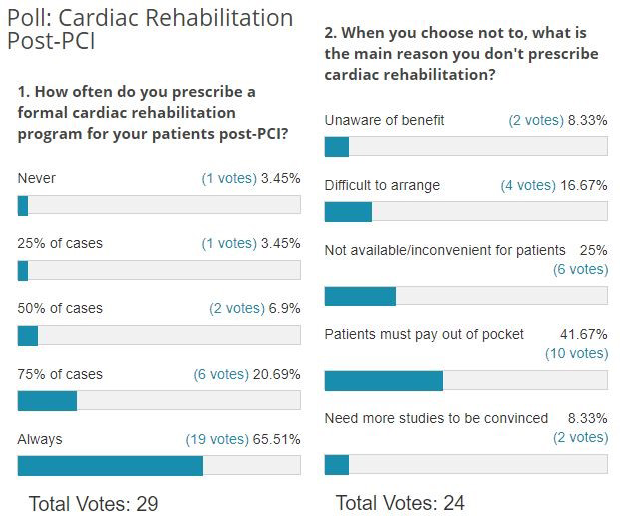Click "Need more studies to be convinced"

436,418
